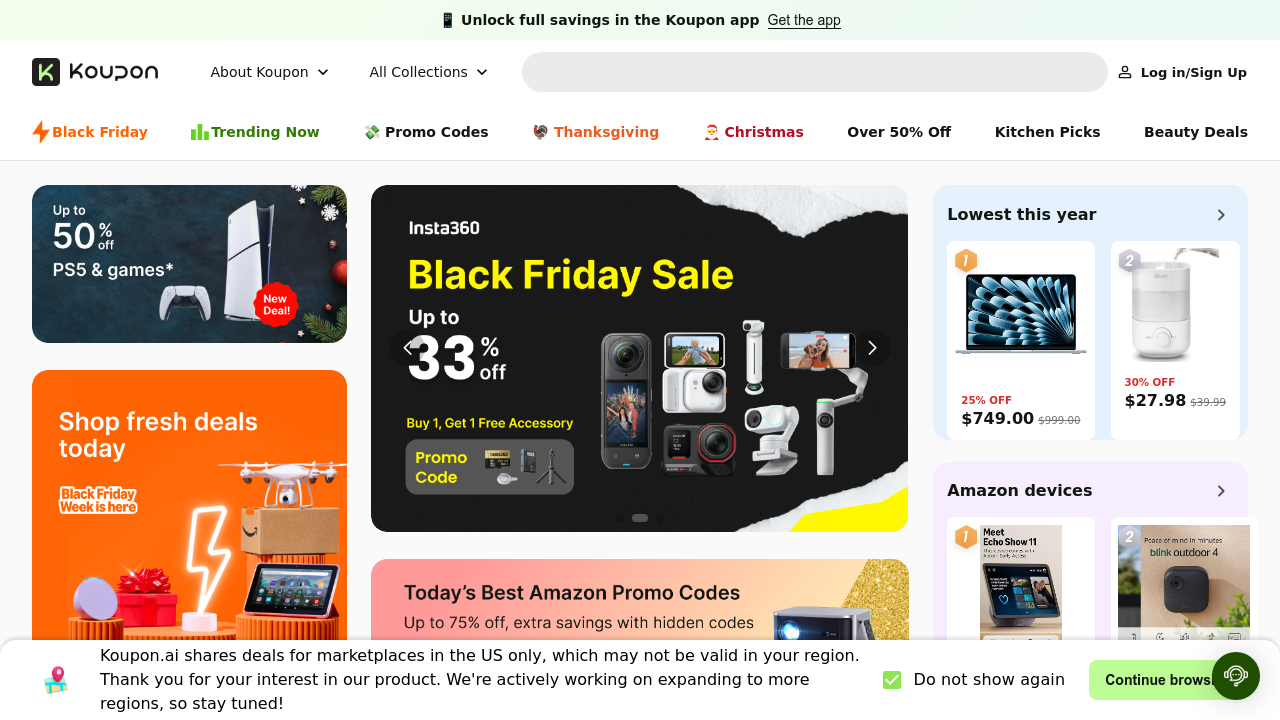Open the Kitchen Picks tab
Image resolution: width=1280 pixels, height=720 pixels.
coord(1047,132)
